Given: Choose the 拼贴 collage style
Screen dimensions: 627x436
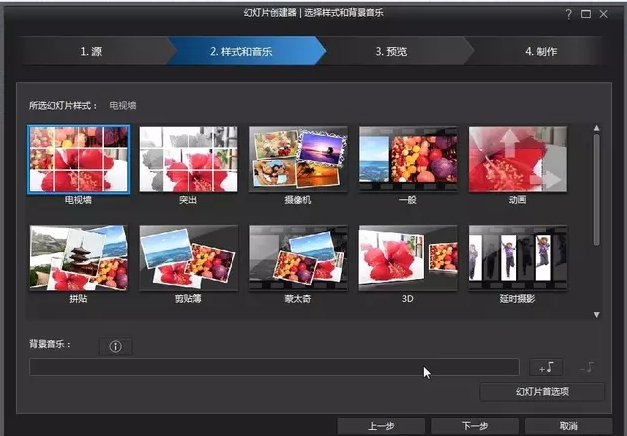Looking at the screenshot, I should 78,258.
